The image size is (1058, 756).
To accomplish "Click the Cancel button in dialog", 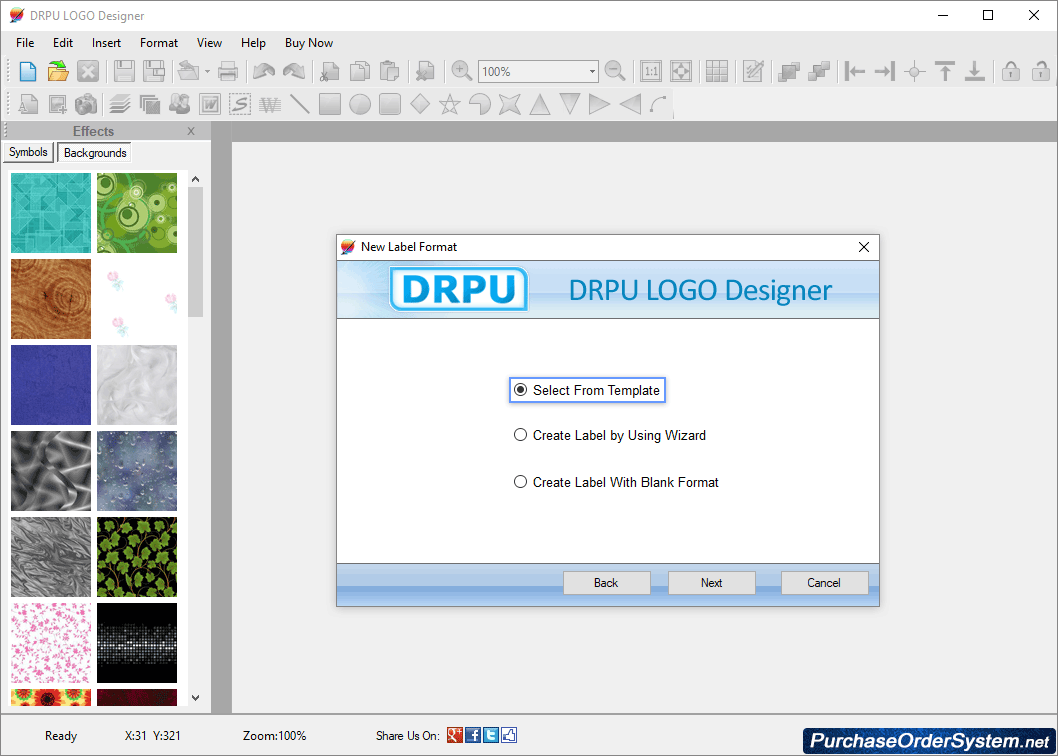I will pos(824,583).
